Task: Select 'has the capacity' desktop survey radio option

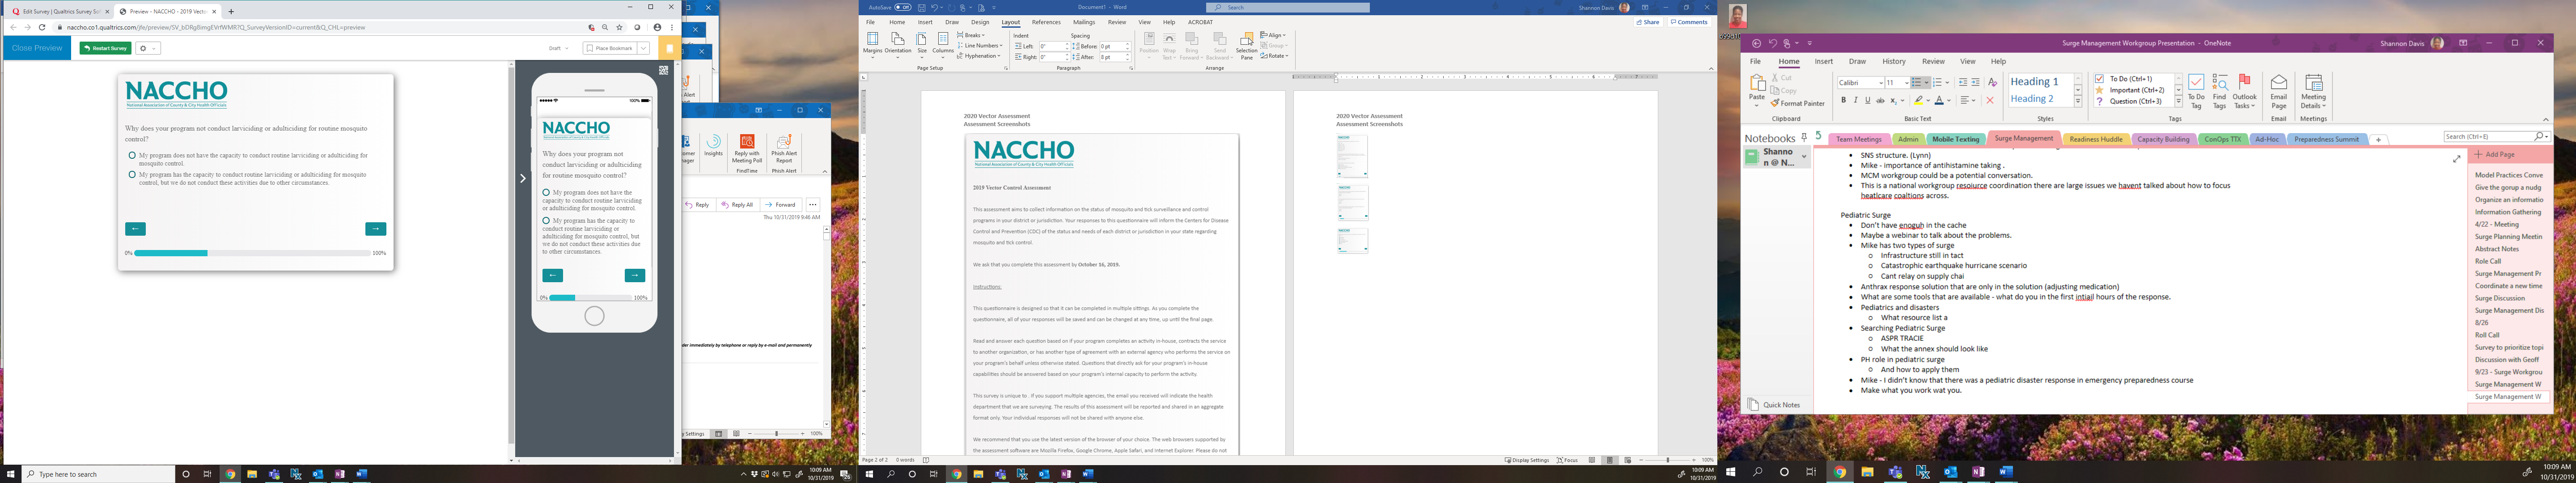Action: (132, 174)
